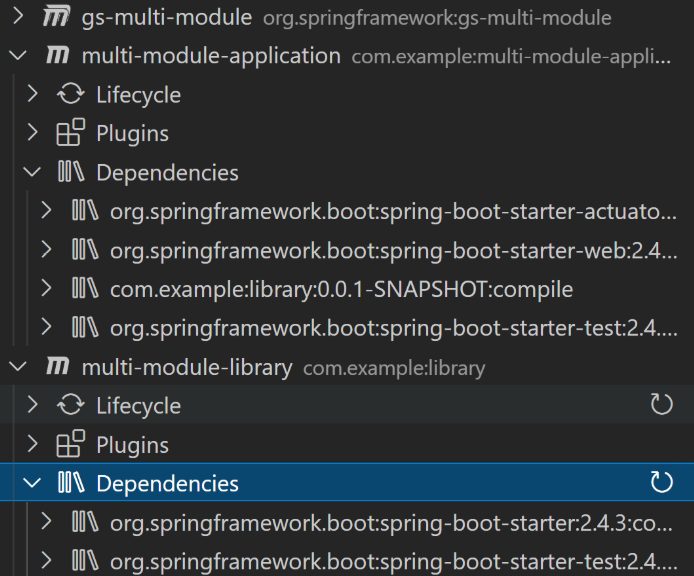Click com.example:library description beside multi-module-library
694x576 pixels.
click(394, 368)
